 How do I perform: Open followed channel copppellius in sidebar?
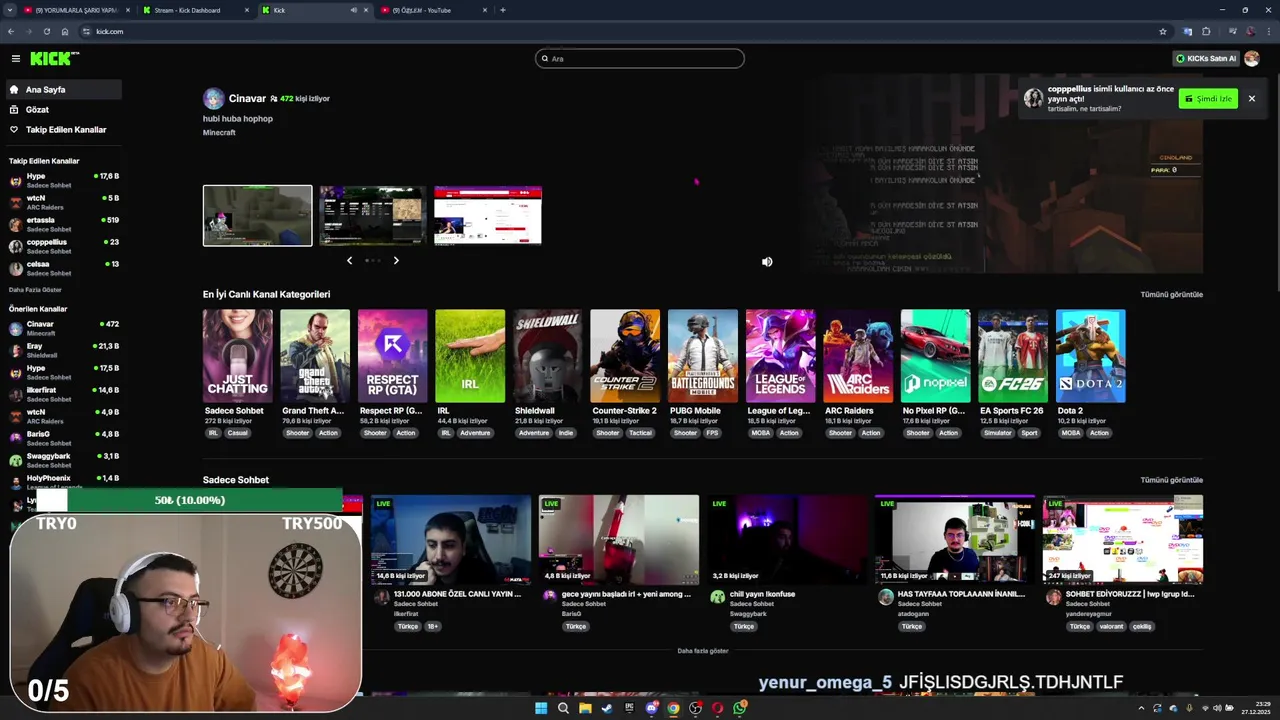coord(64,246)
